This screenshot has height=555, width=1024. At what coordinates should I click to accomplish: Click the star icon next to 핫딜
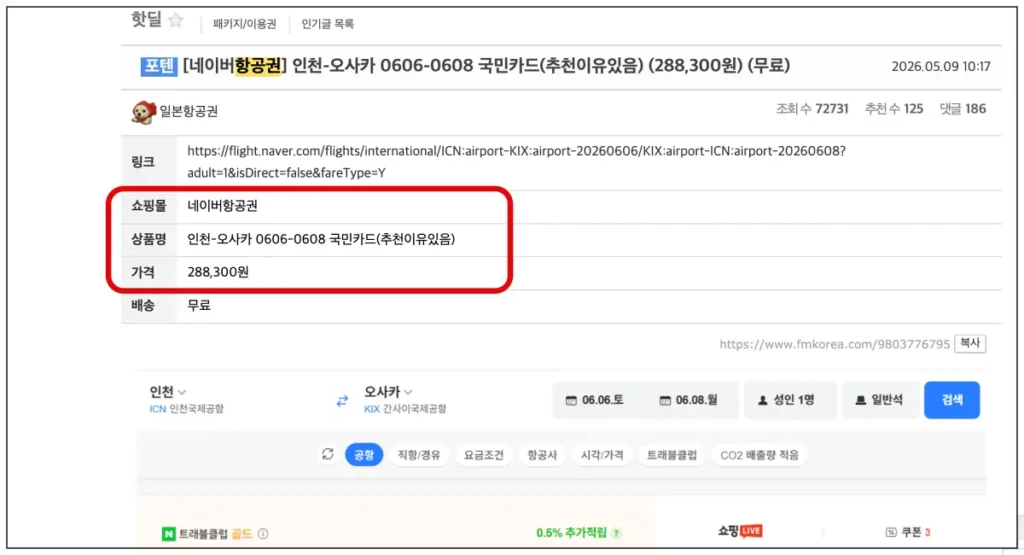(176, 20)
